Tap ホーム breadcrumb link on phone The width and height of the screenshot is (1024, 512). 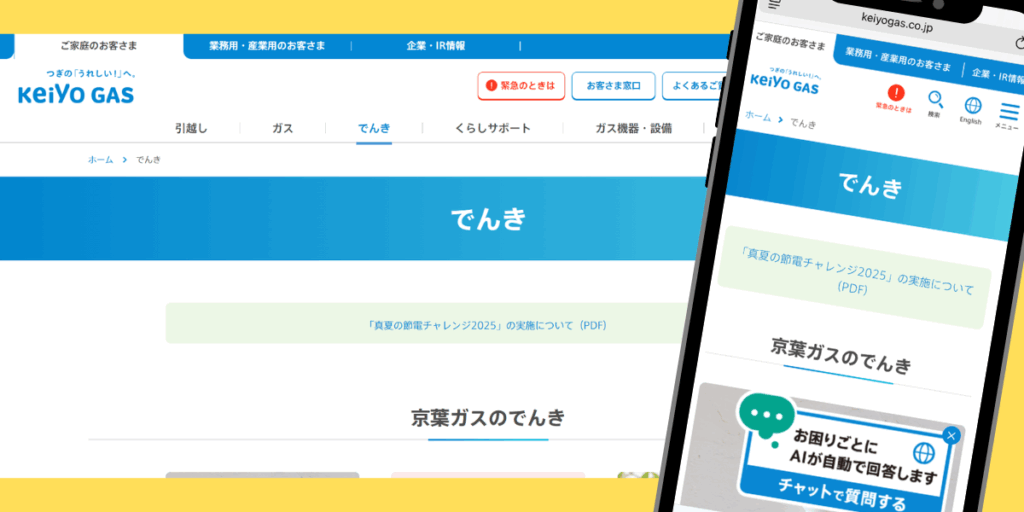(758, 117)
